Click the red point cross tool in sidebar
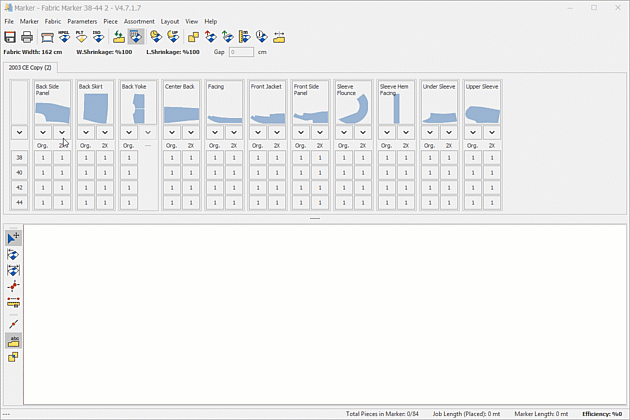Screen dimensions: 630x420 click(14, 286)
